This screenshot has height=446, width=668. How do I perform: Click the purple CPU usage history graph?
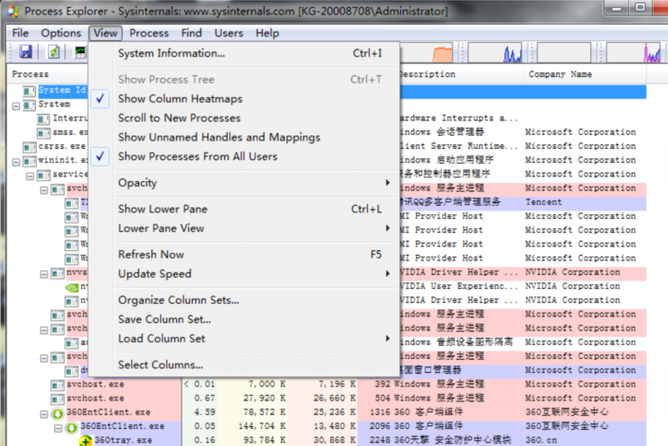point(514,52)
